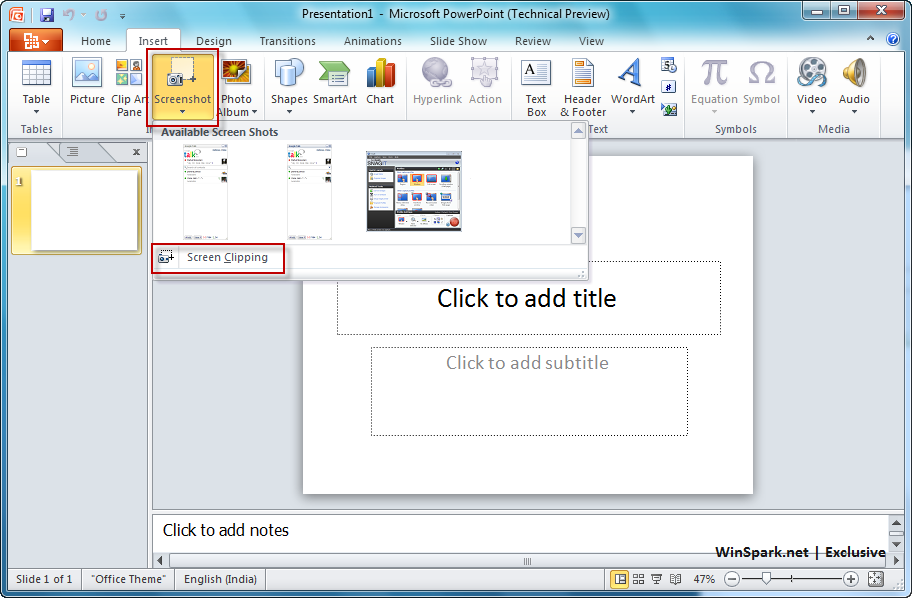Click Slide 1 of 1 indicator

click(44, 579)
